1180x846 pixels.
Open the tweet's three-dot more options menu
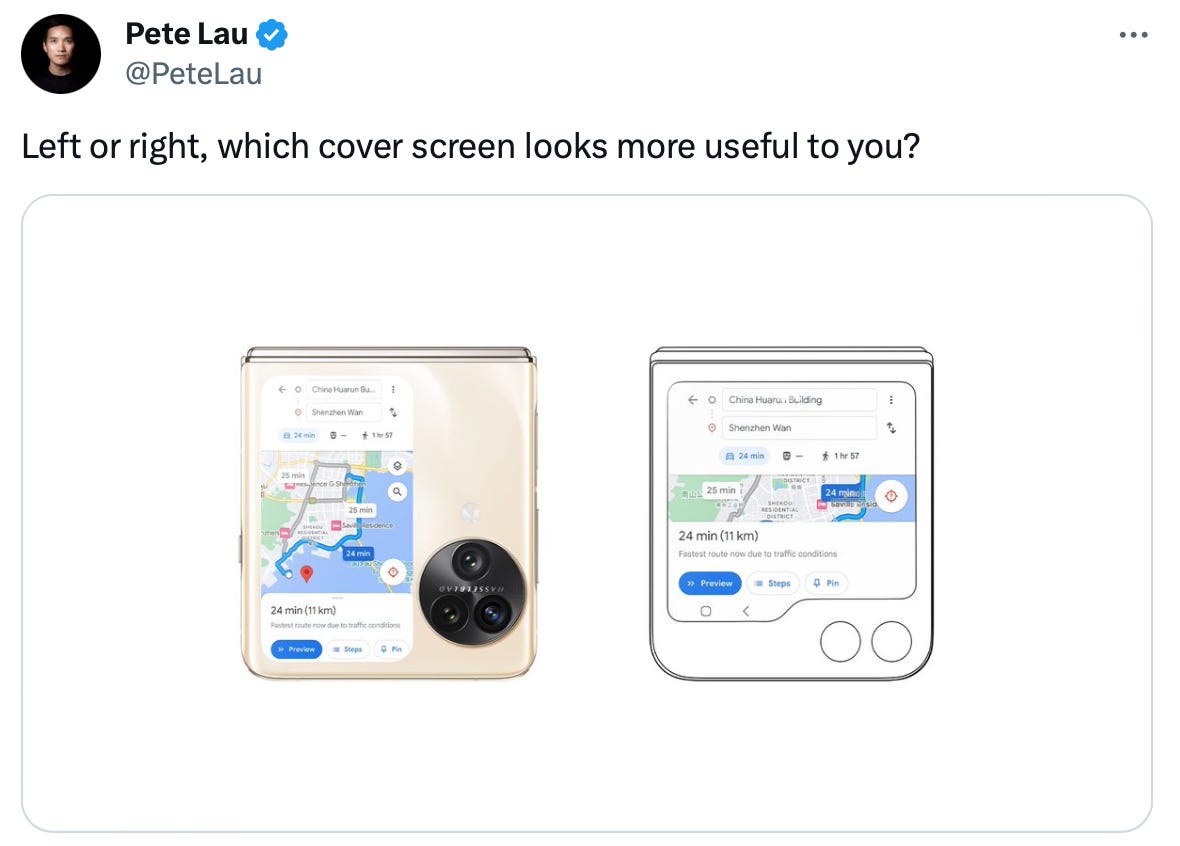click(x=1133, y=35)
